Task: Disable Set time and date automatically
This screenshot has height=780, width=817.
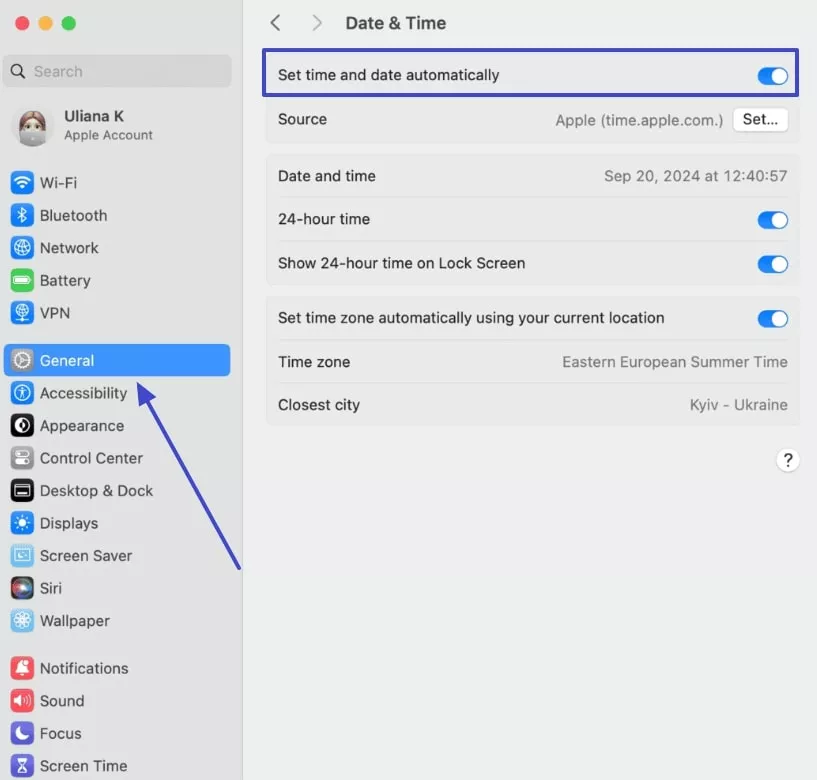Action: point(772,75)
